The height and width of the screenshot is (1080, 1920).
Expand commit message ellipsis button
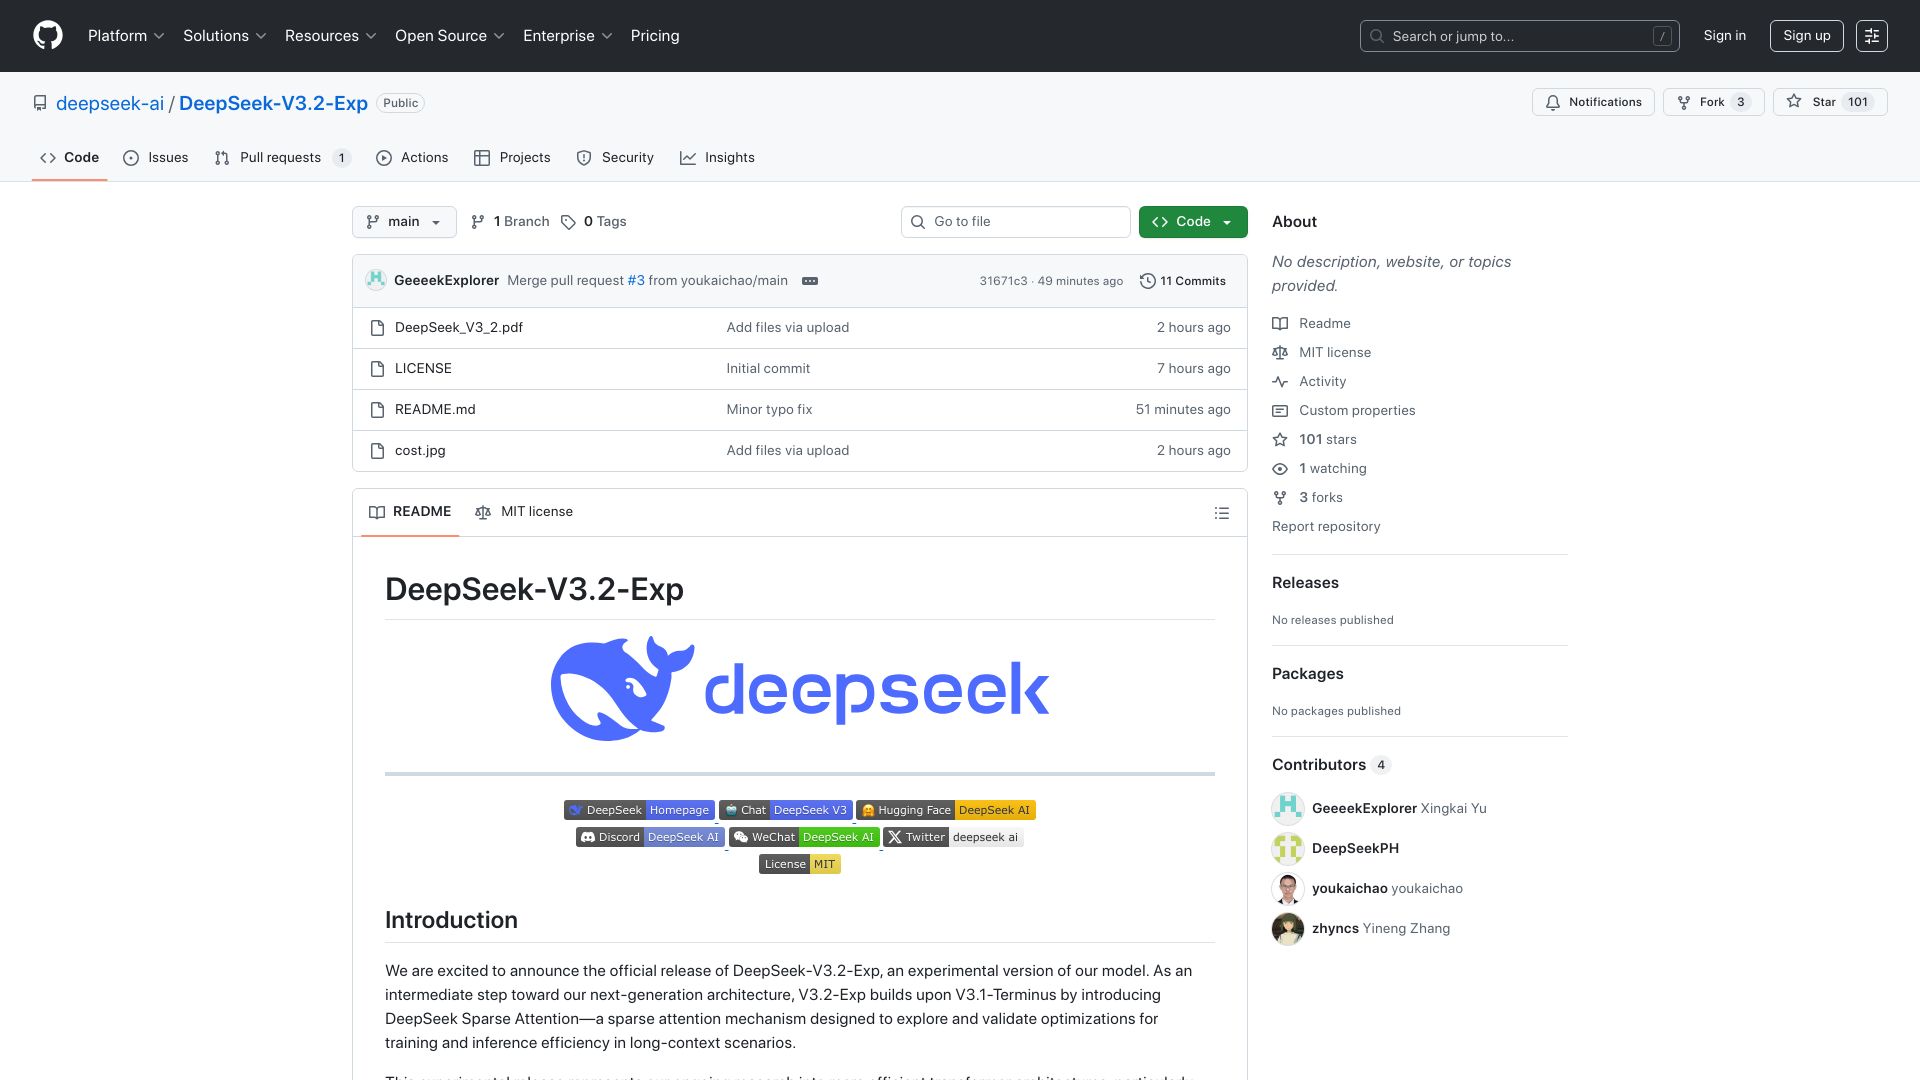(x=810, y=281)
